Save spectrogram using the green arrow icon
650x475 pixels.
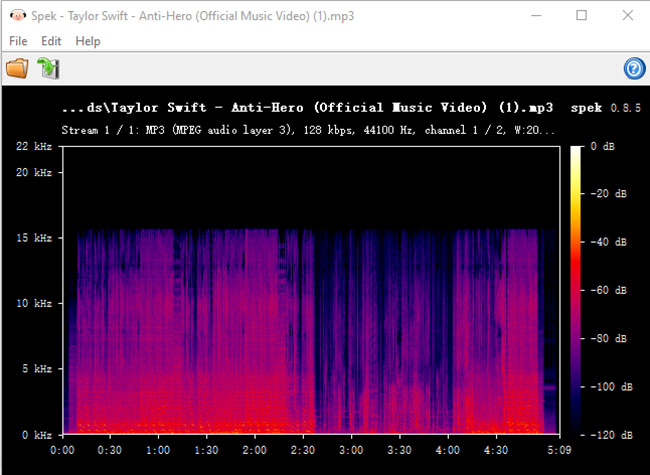tap(49, 68)
